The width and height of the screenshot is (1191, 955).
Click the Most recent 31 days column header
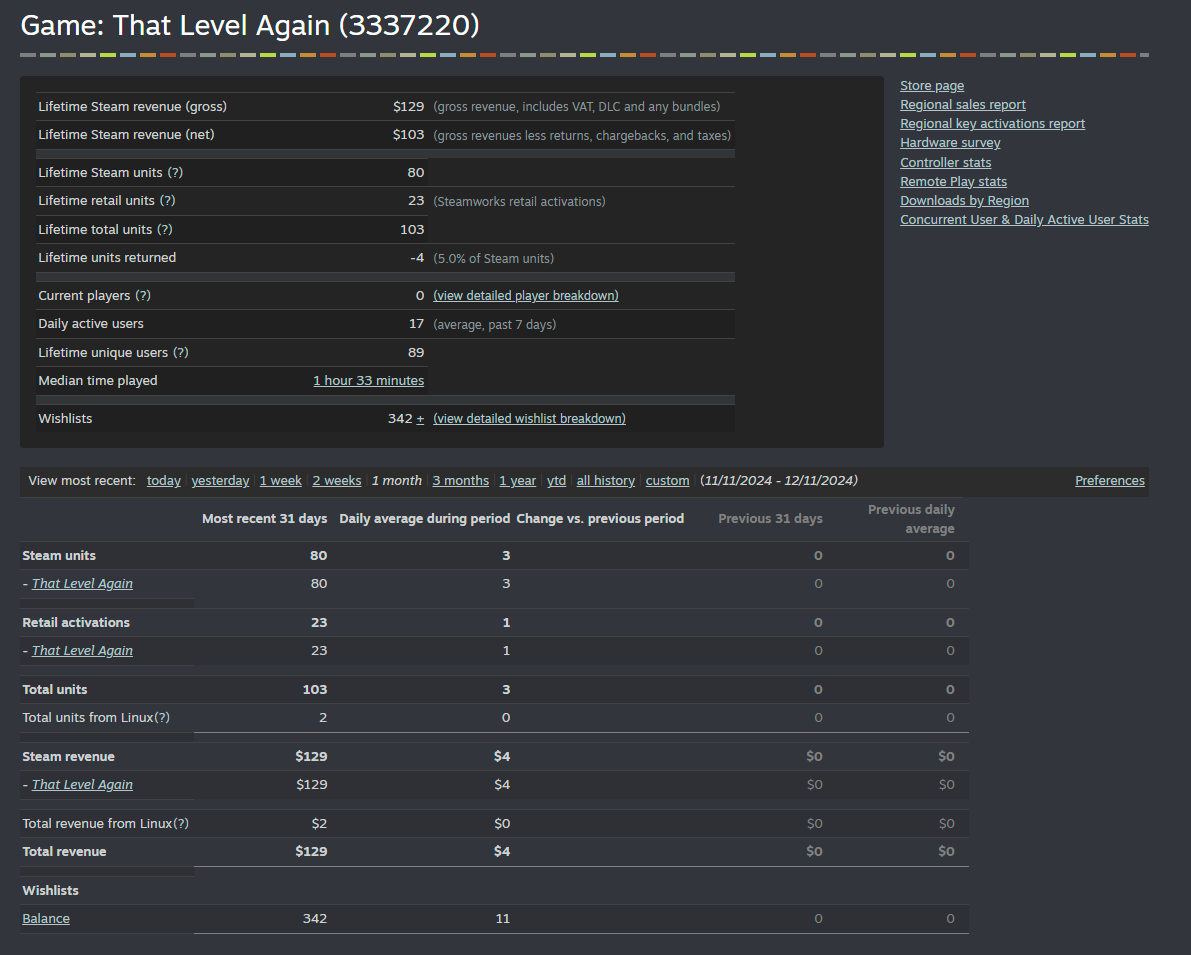pos(264,519)
